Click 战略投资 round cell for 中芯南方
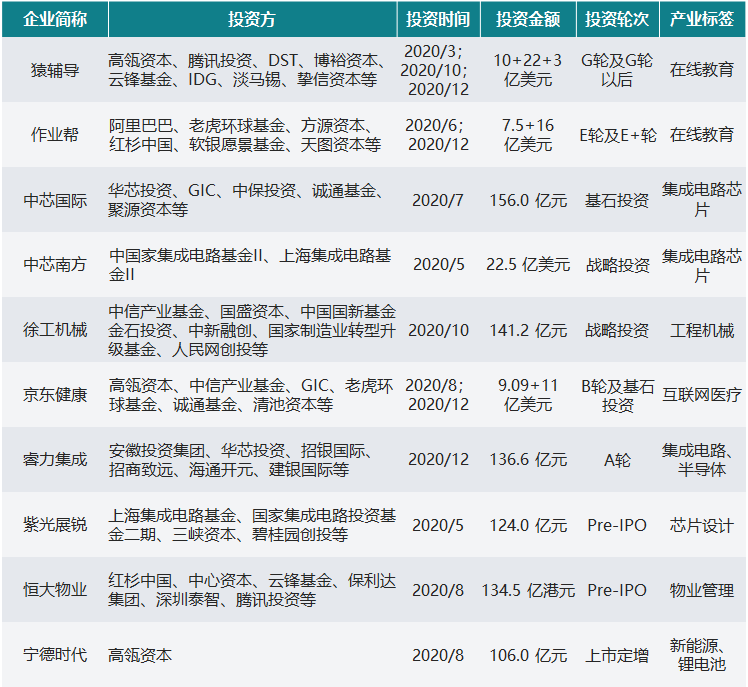The height and width of the screenshot is (687, 748). pyautogui.click(x=617, y=265)
